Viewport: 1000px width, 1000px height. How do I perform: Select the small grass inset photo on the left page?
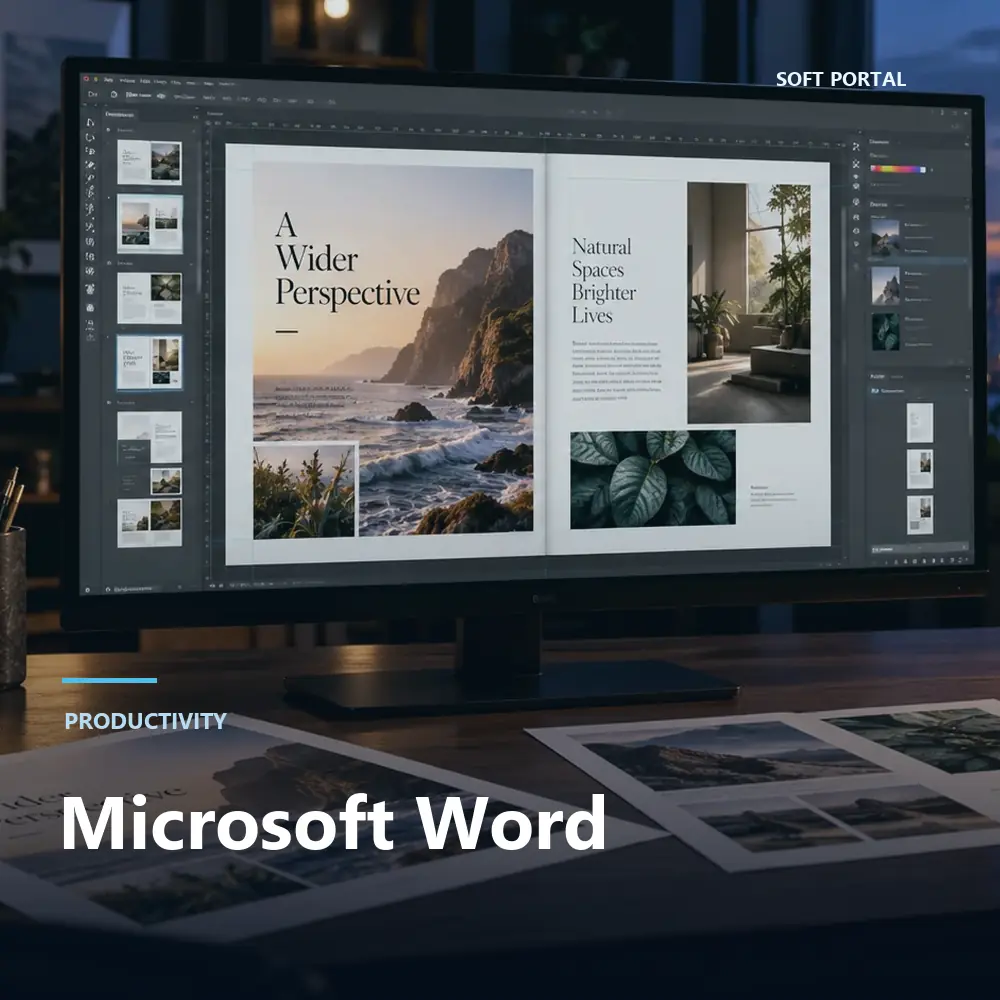pyautogui.click(x=305, y=492)
